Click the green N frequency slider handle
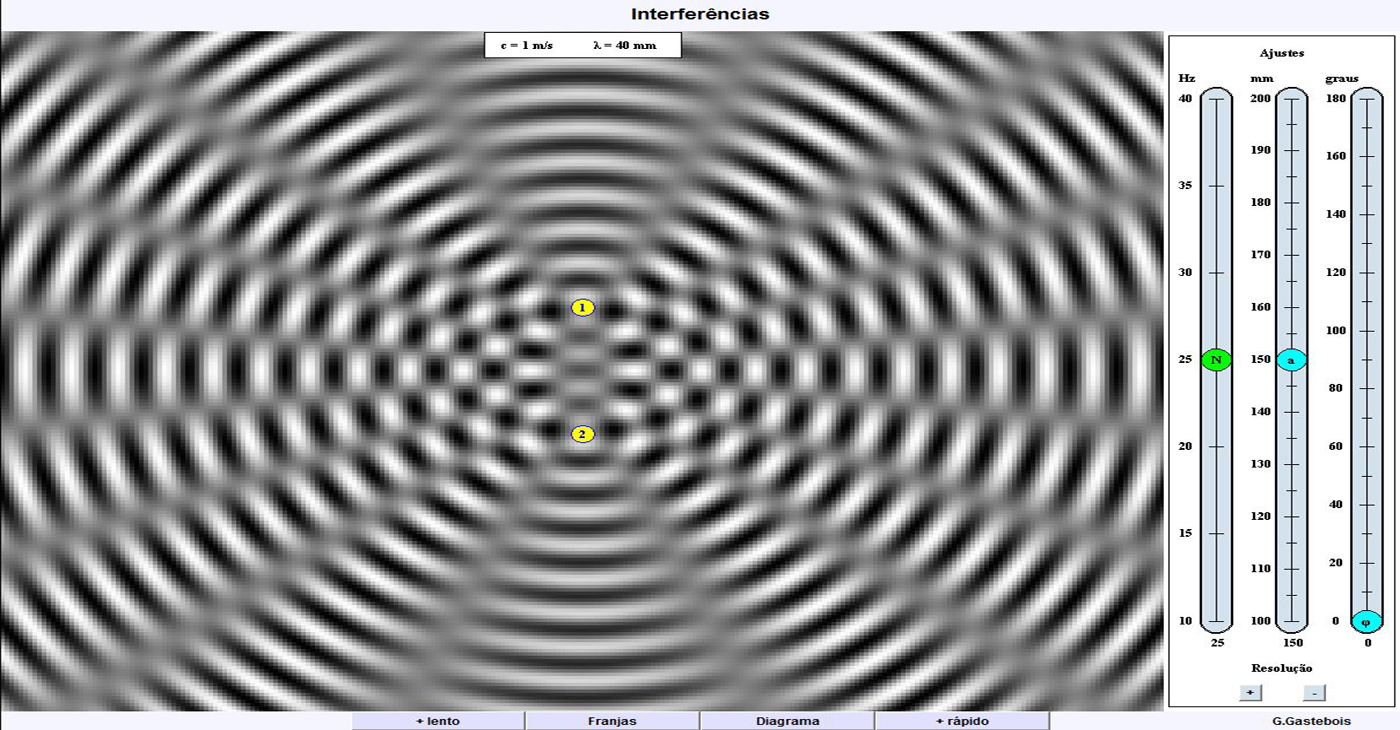The width and height of the screenshot is (1400, 730). pyautogui.click(x=1216, y=360)
